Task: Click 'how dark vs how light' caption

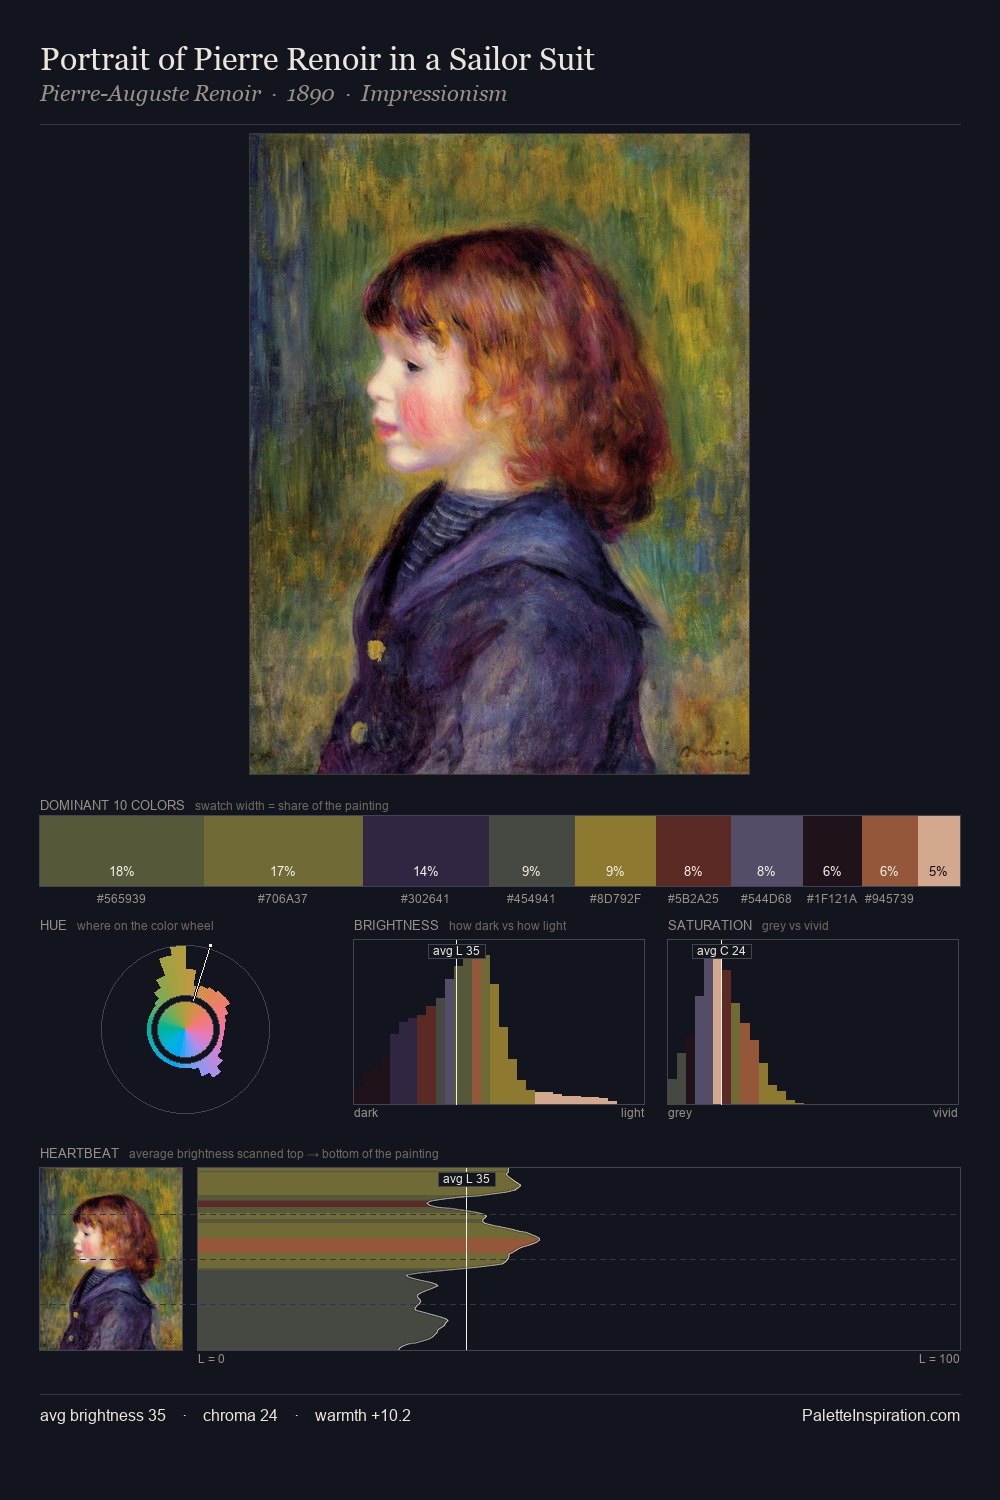Action: (507, 926)
